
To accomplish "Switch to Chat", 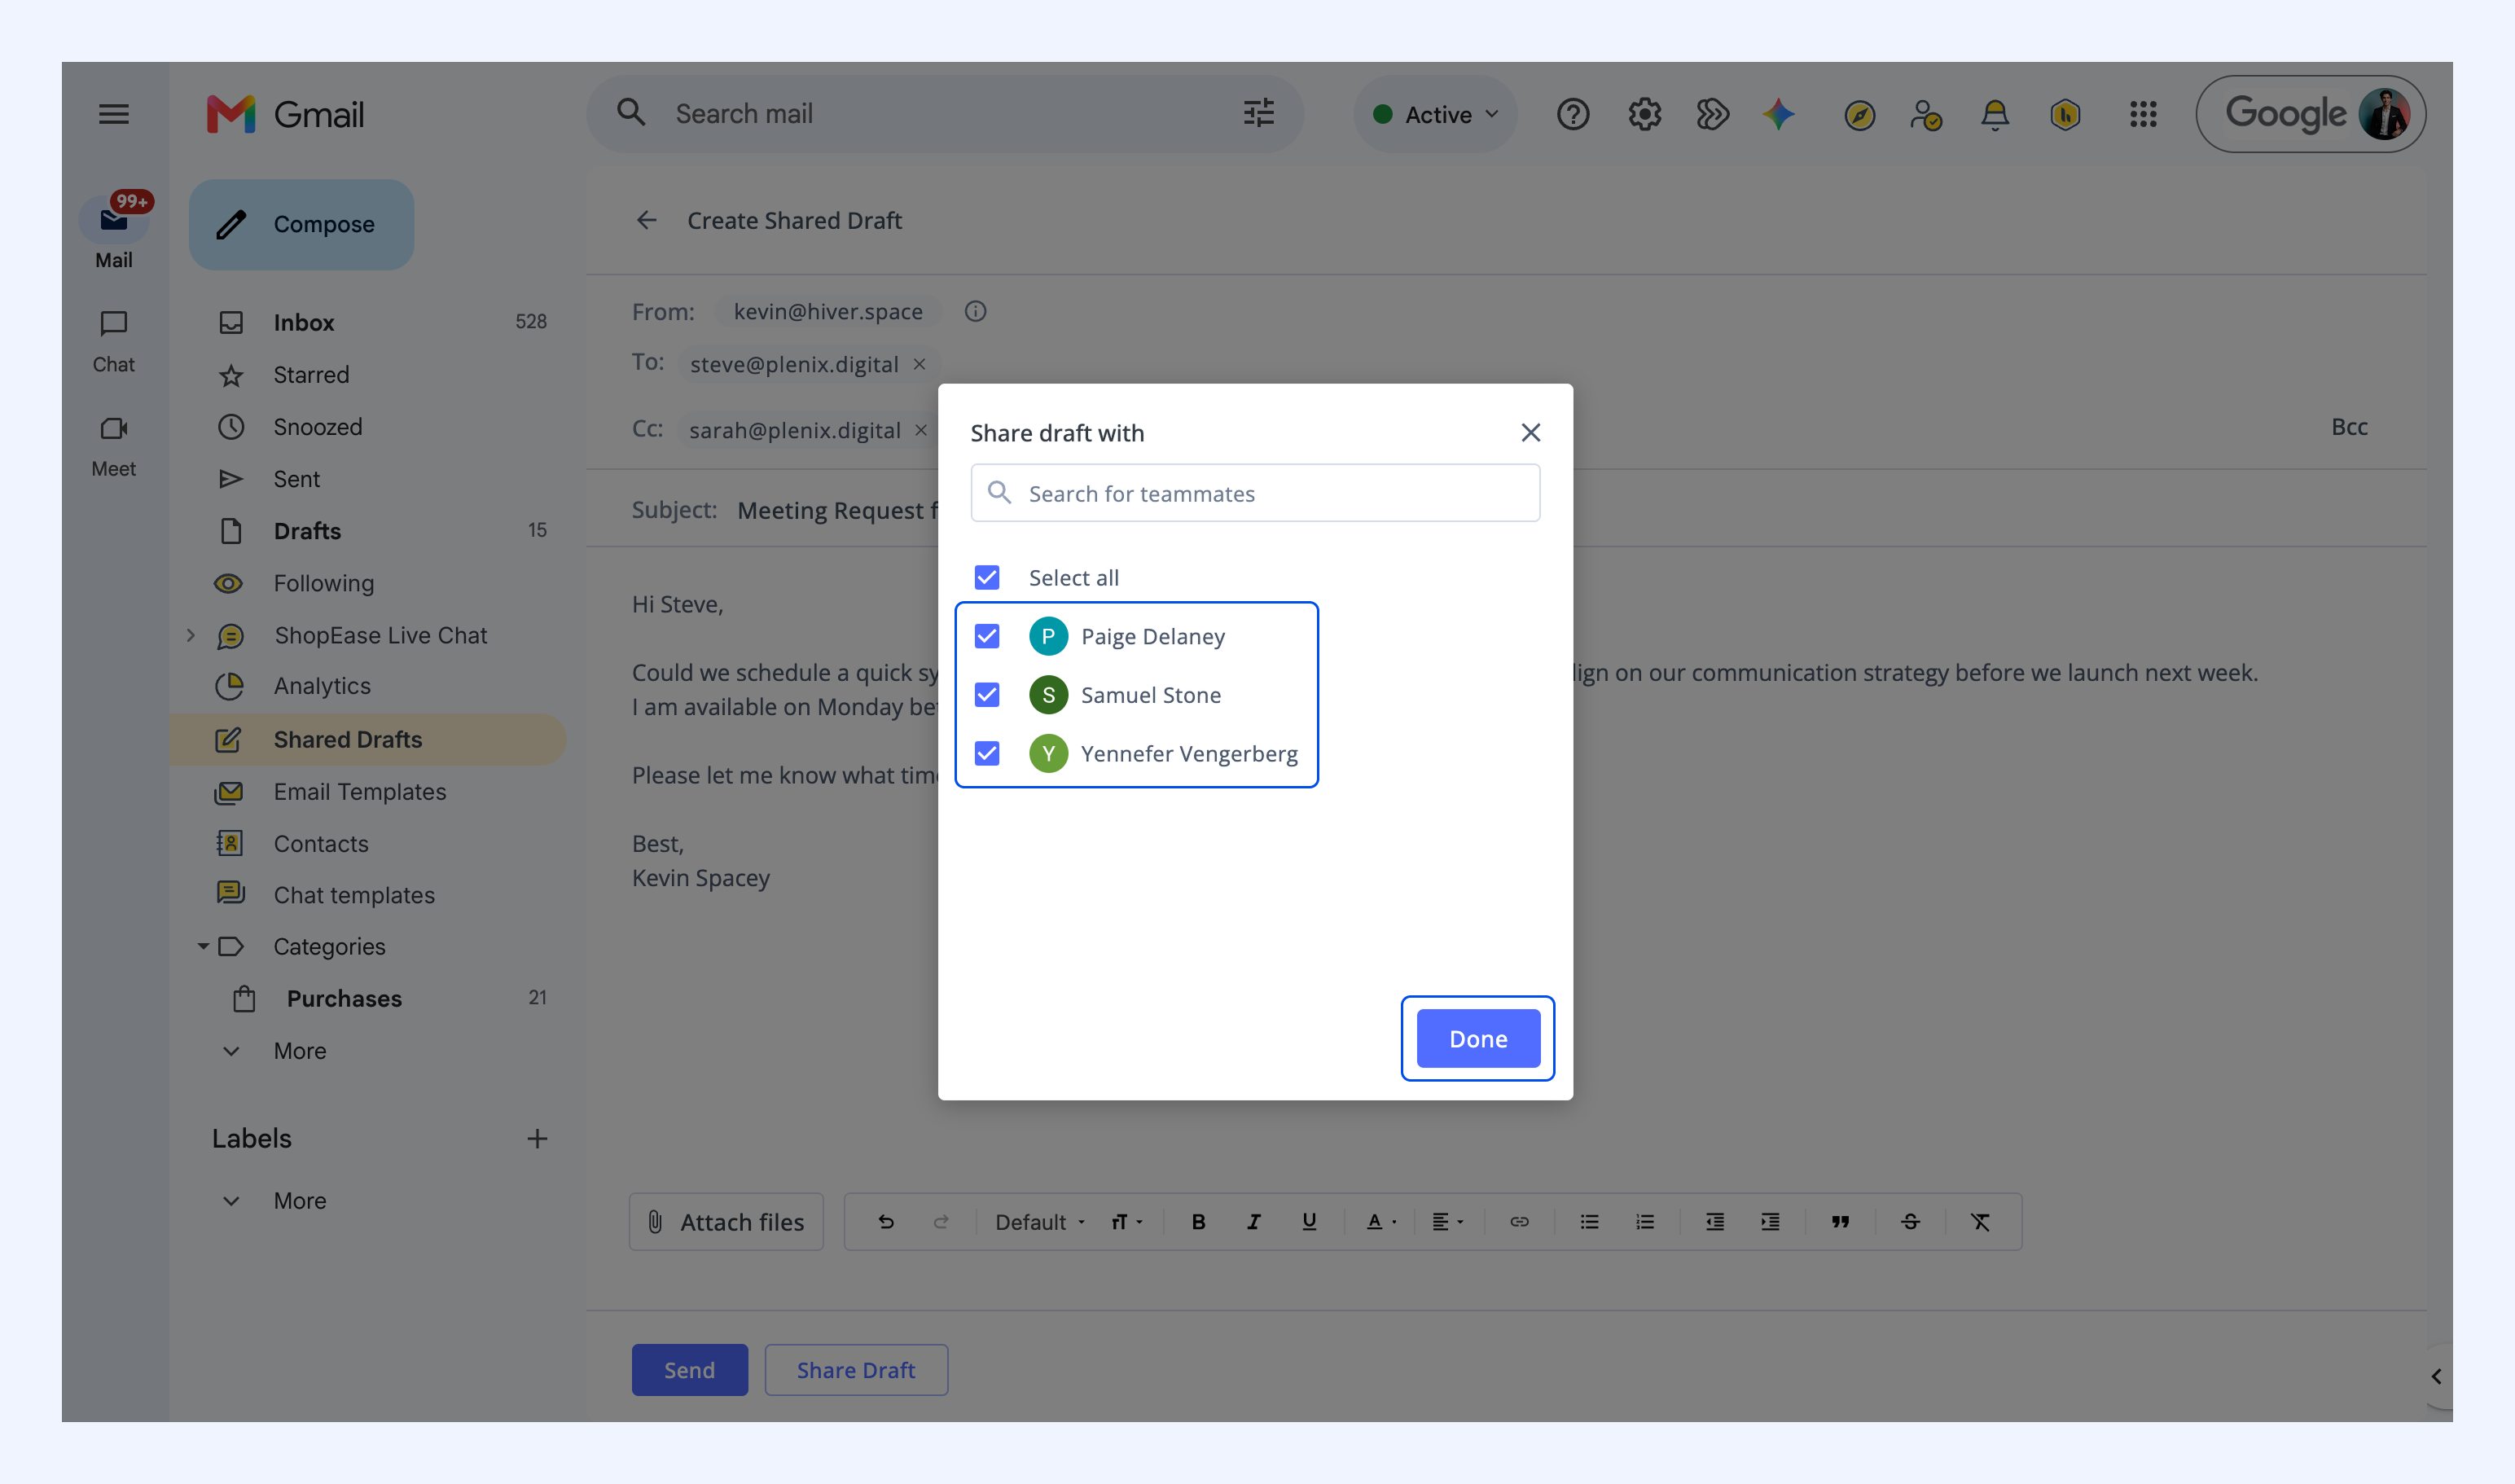I will click(114, 341).
